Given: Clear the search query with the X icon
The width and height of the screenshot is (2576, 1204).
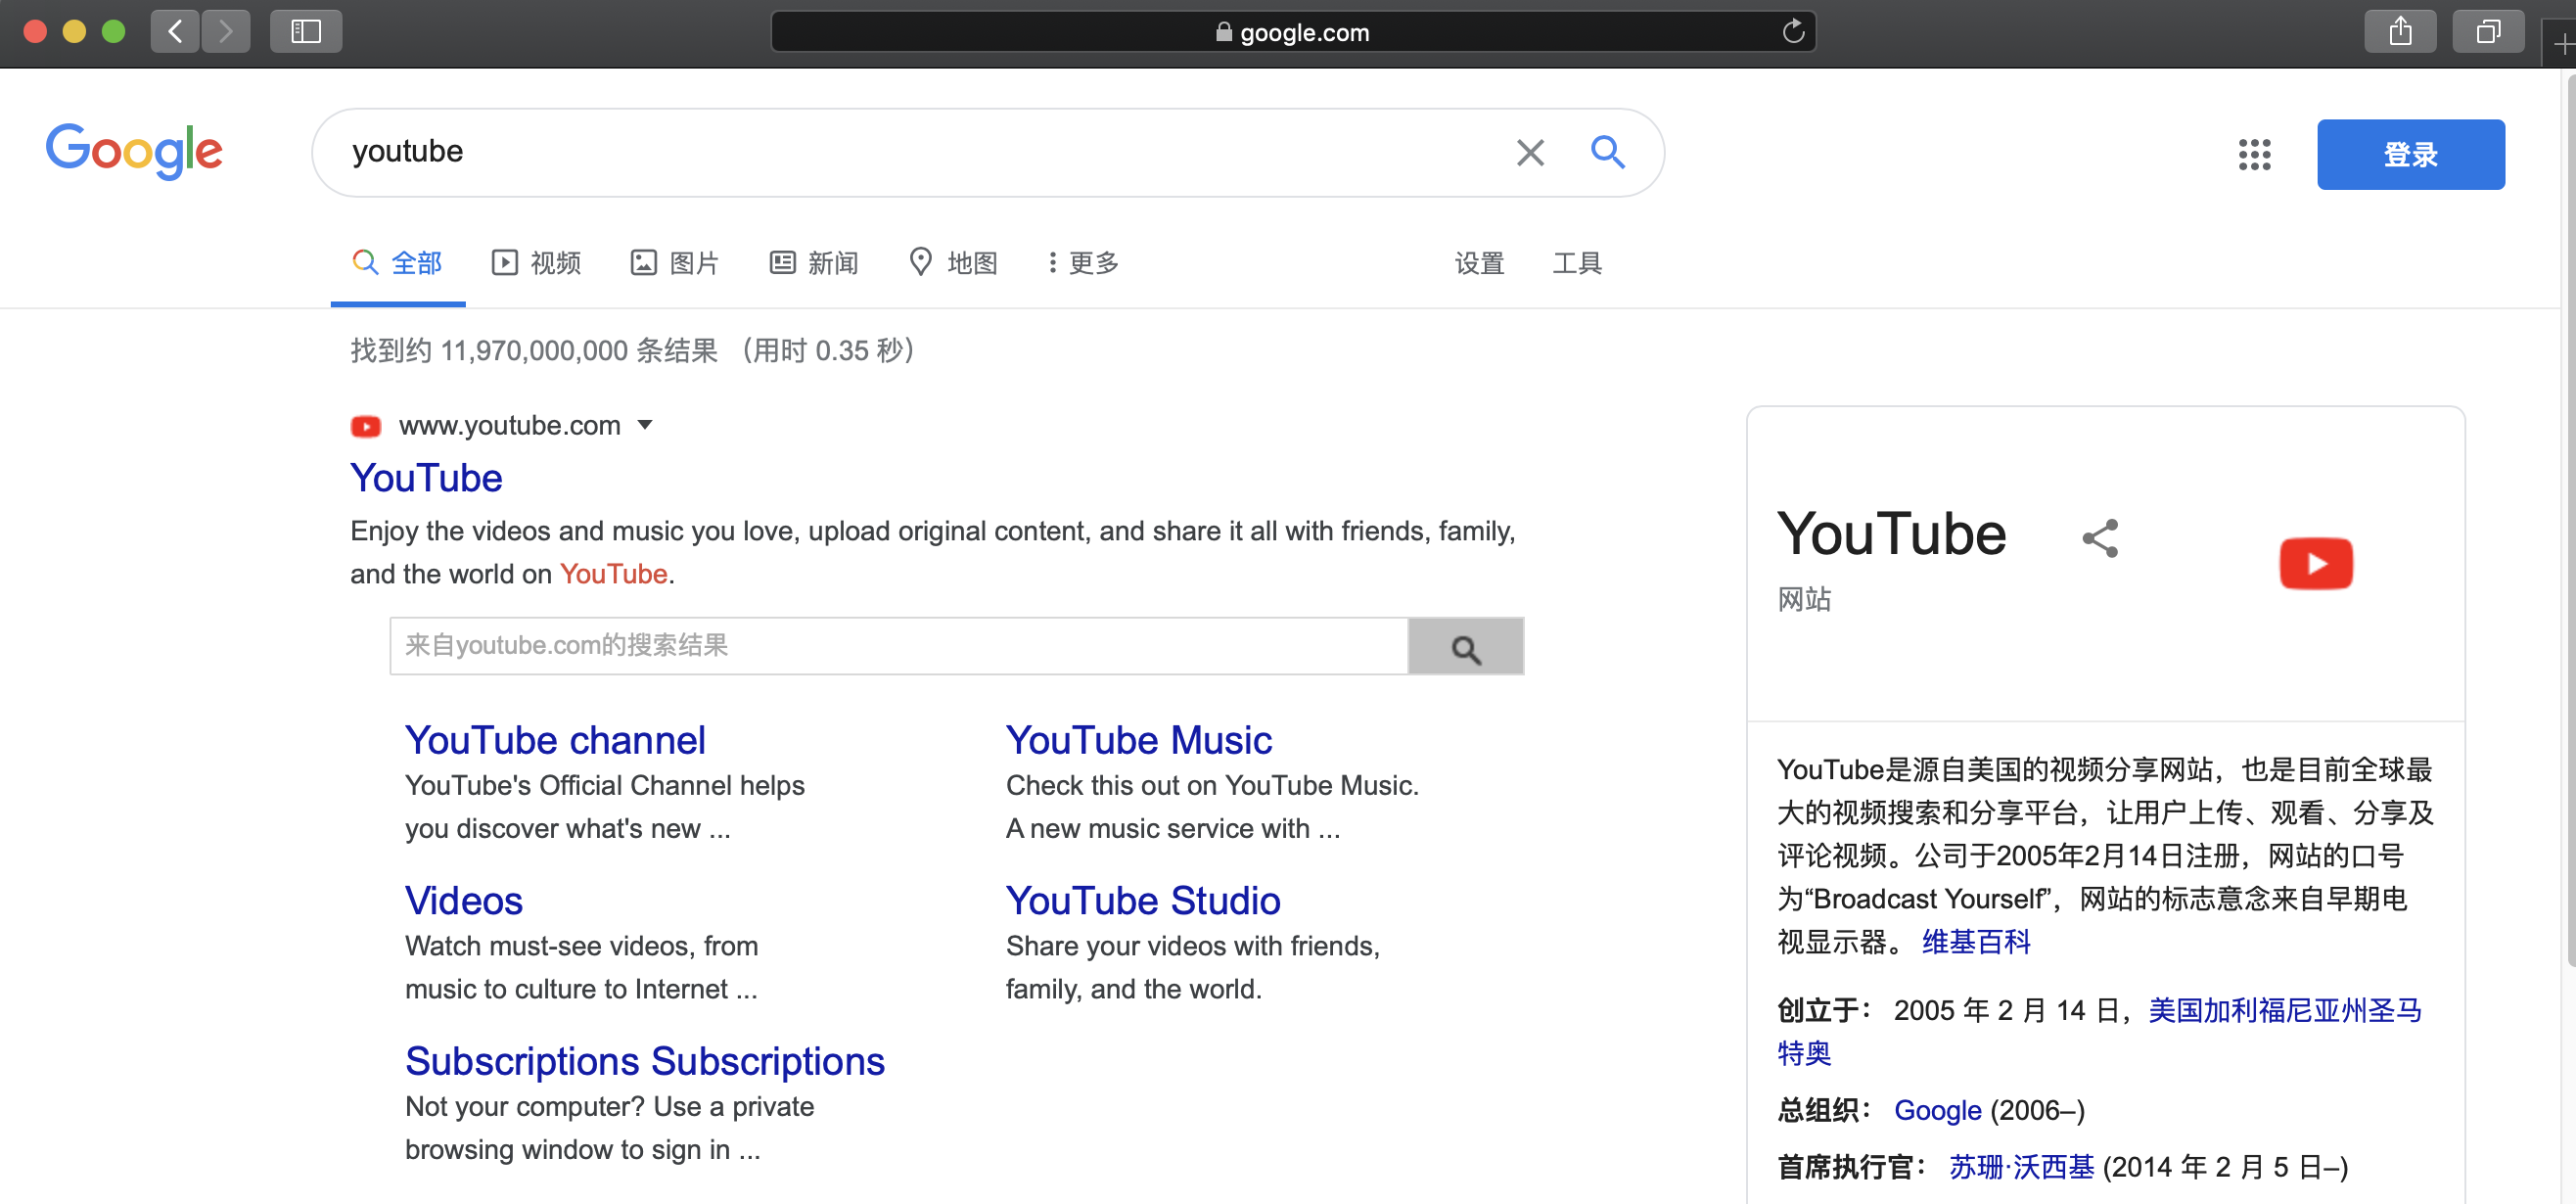Looking at the screenshot, I should (x=1530, y=152).
